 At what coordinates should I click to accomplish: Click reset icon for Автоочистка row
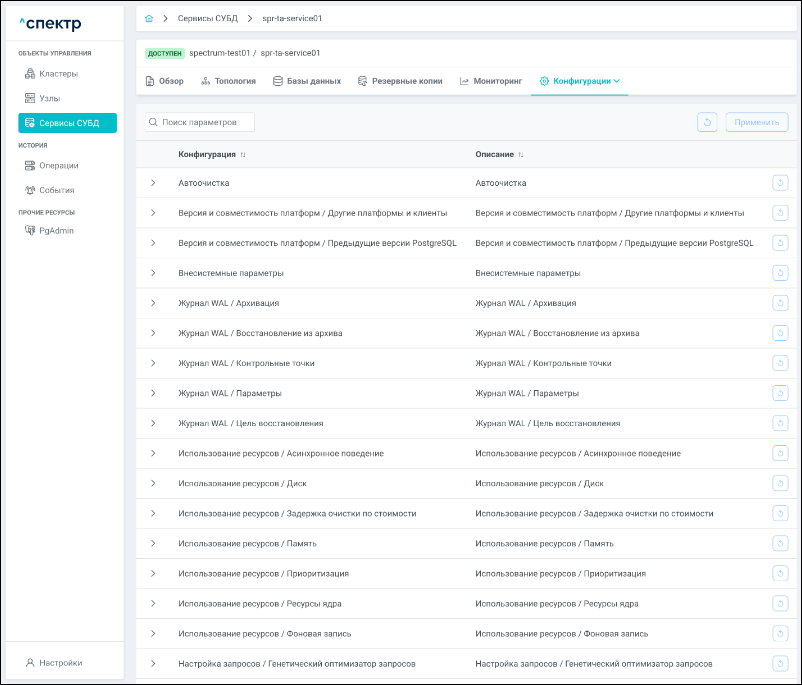780,182
